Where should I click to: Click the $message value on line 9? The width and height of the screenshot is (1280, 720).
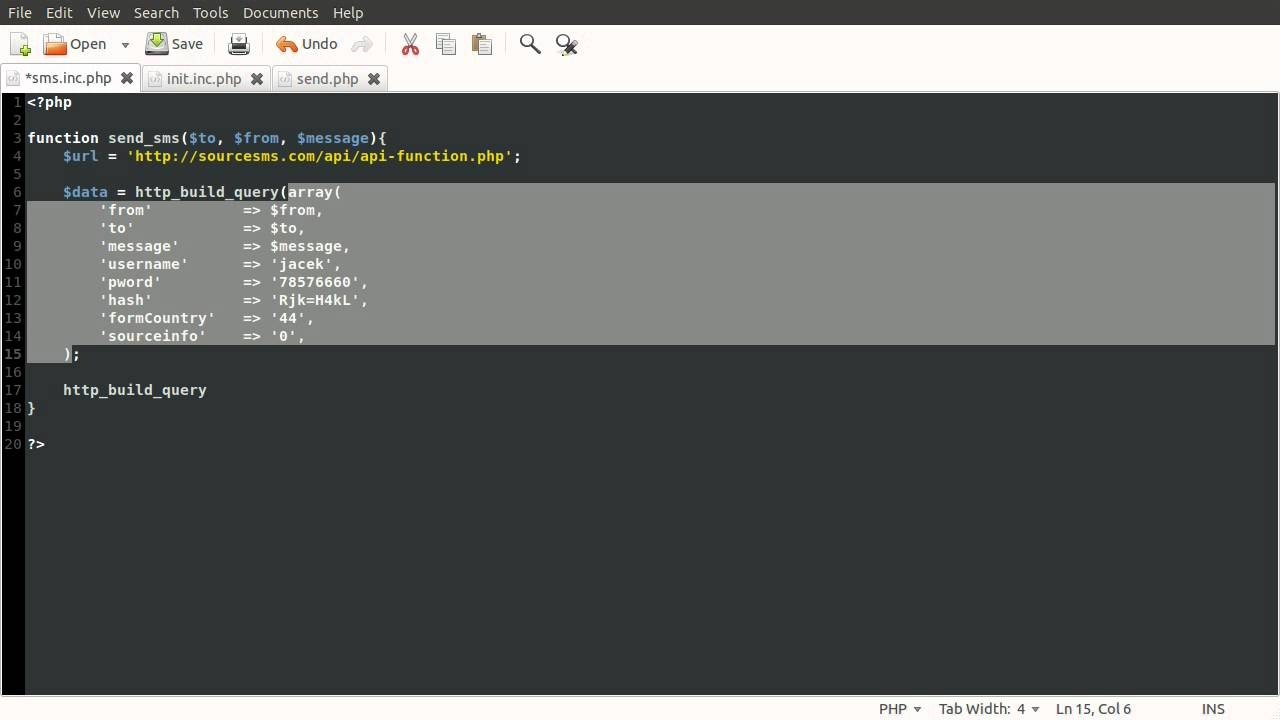tap(306, 246)
